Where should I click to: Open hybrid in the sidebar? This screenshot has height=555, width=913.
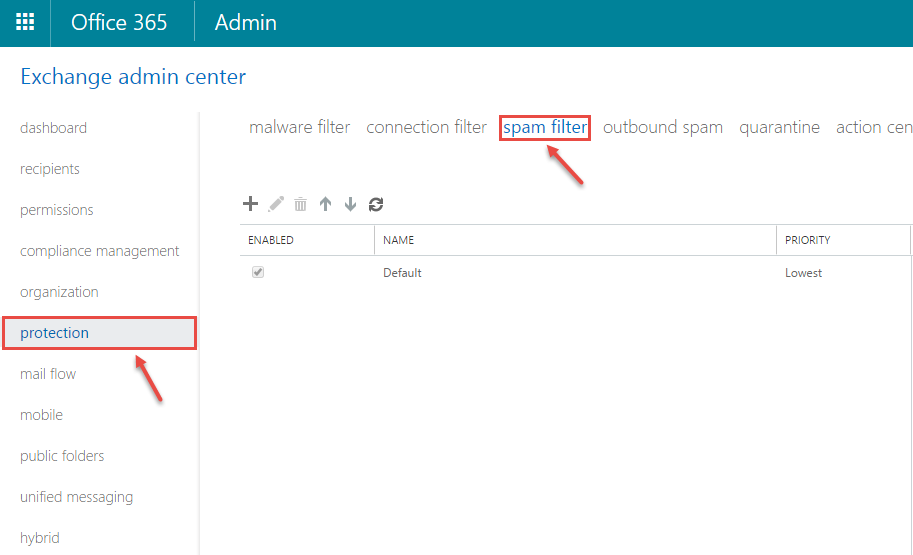tap(40, 538)
